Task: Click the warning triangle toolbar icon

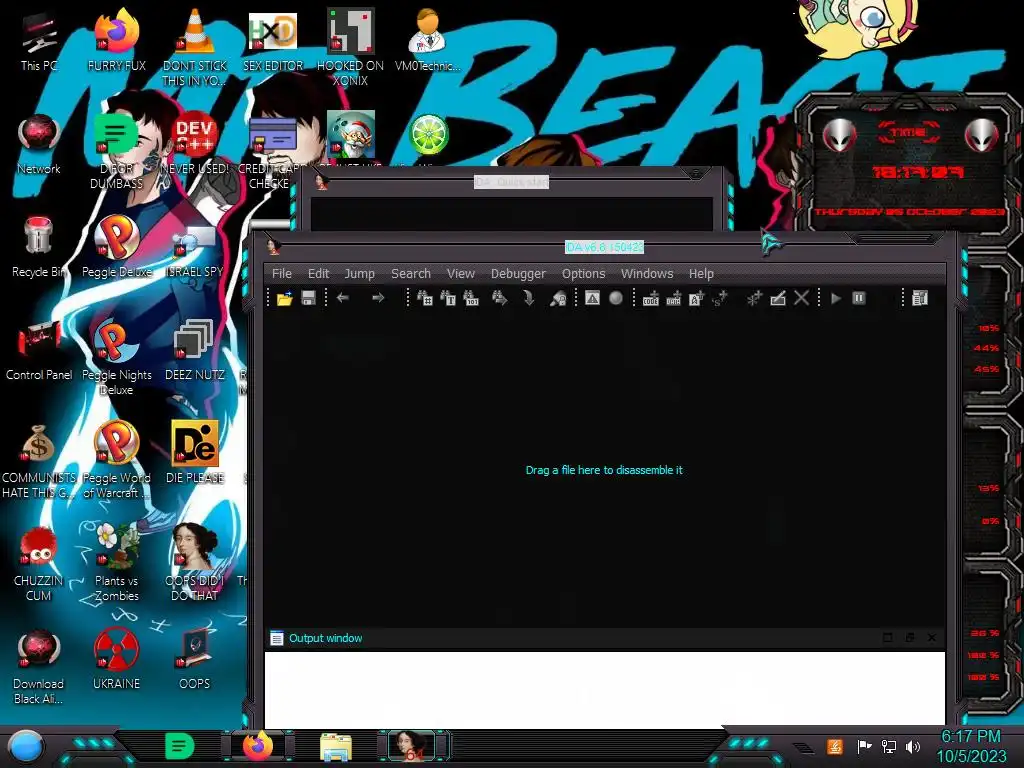Action: (592, 298)
